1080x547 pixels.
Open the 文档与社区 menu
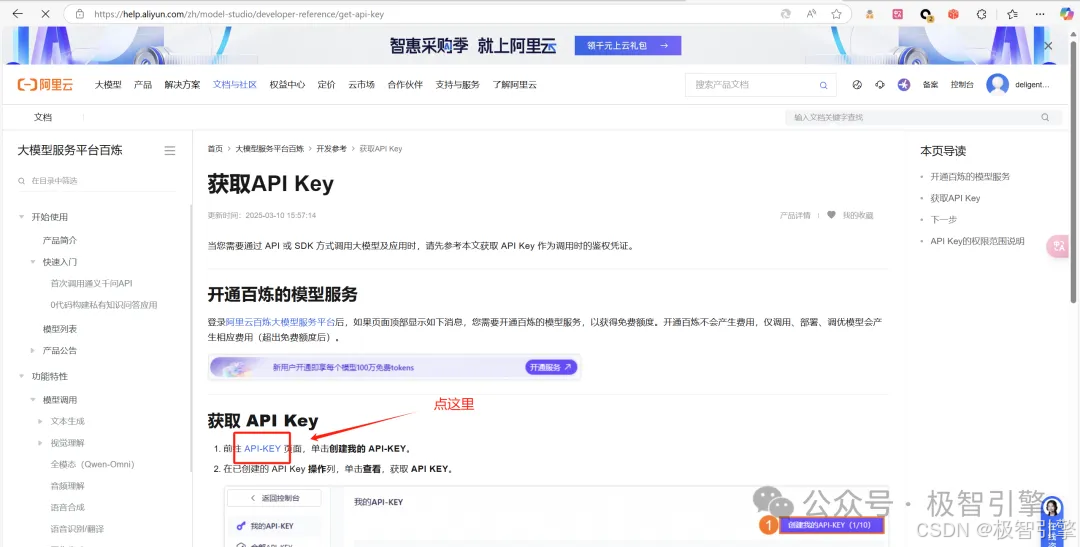tap(235, 85)
